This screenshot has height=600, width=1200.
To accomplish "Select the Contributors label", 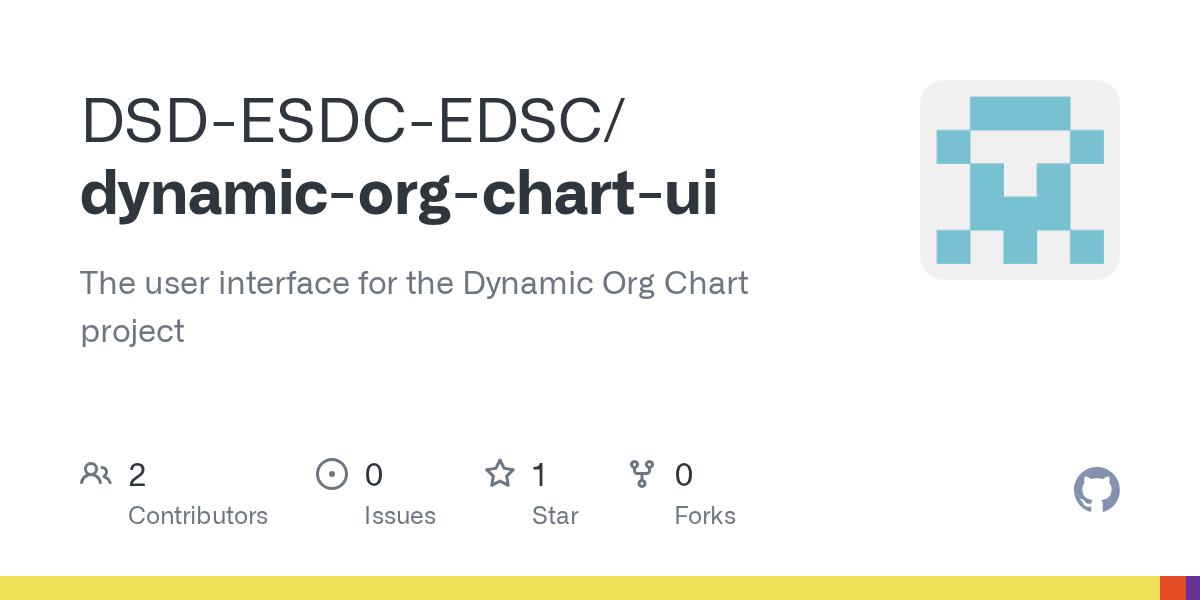I will coord(198,516).
